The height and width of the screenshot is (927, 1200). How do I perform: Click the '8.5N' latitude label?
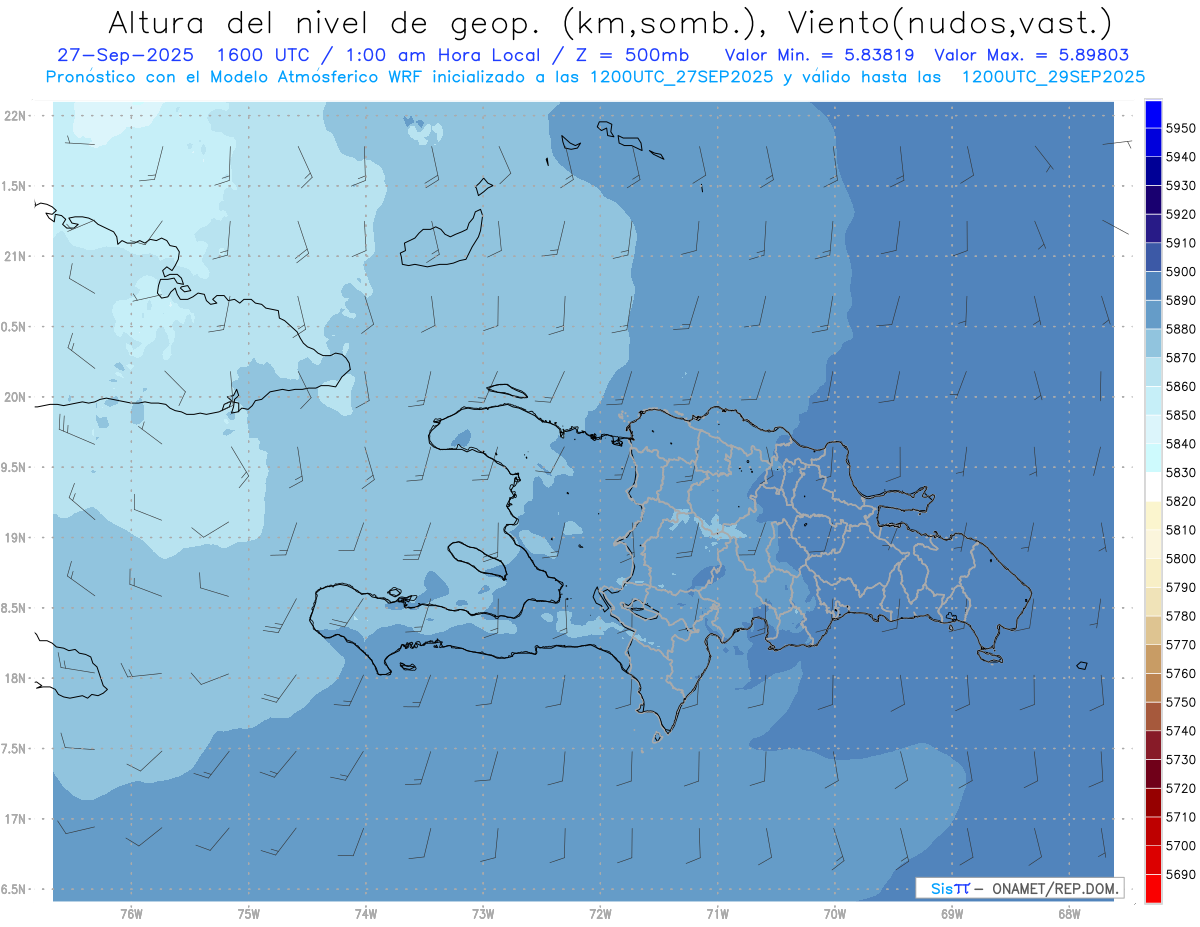(x=13, y=608)
